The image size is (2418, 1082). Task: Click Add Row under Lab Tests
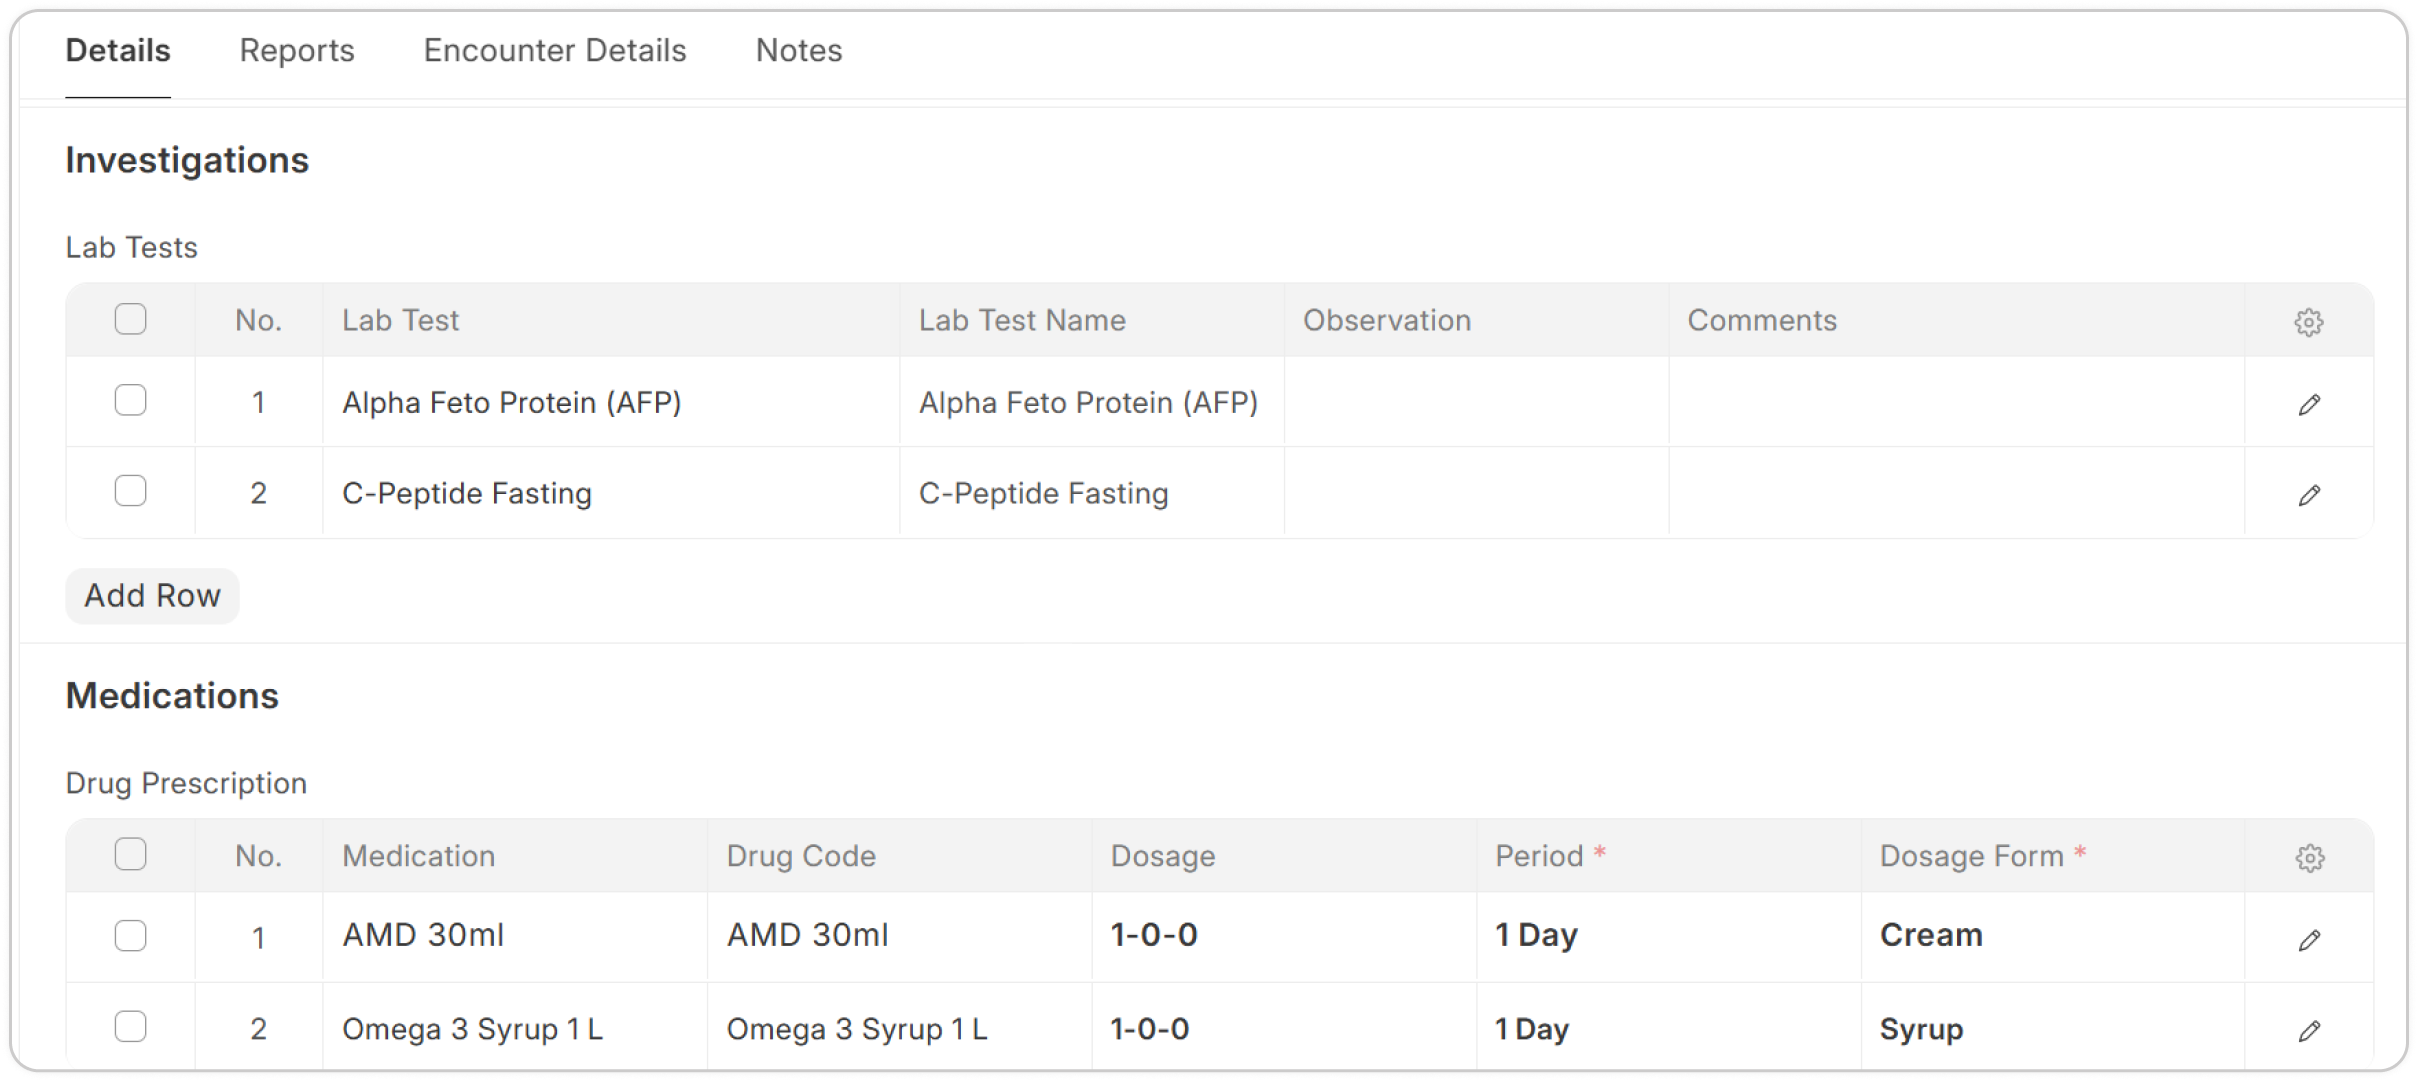152,596
